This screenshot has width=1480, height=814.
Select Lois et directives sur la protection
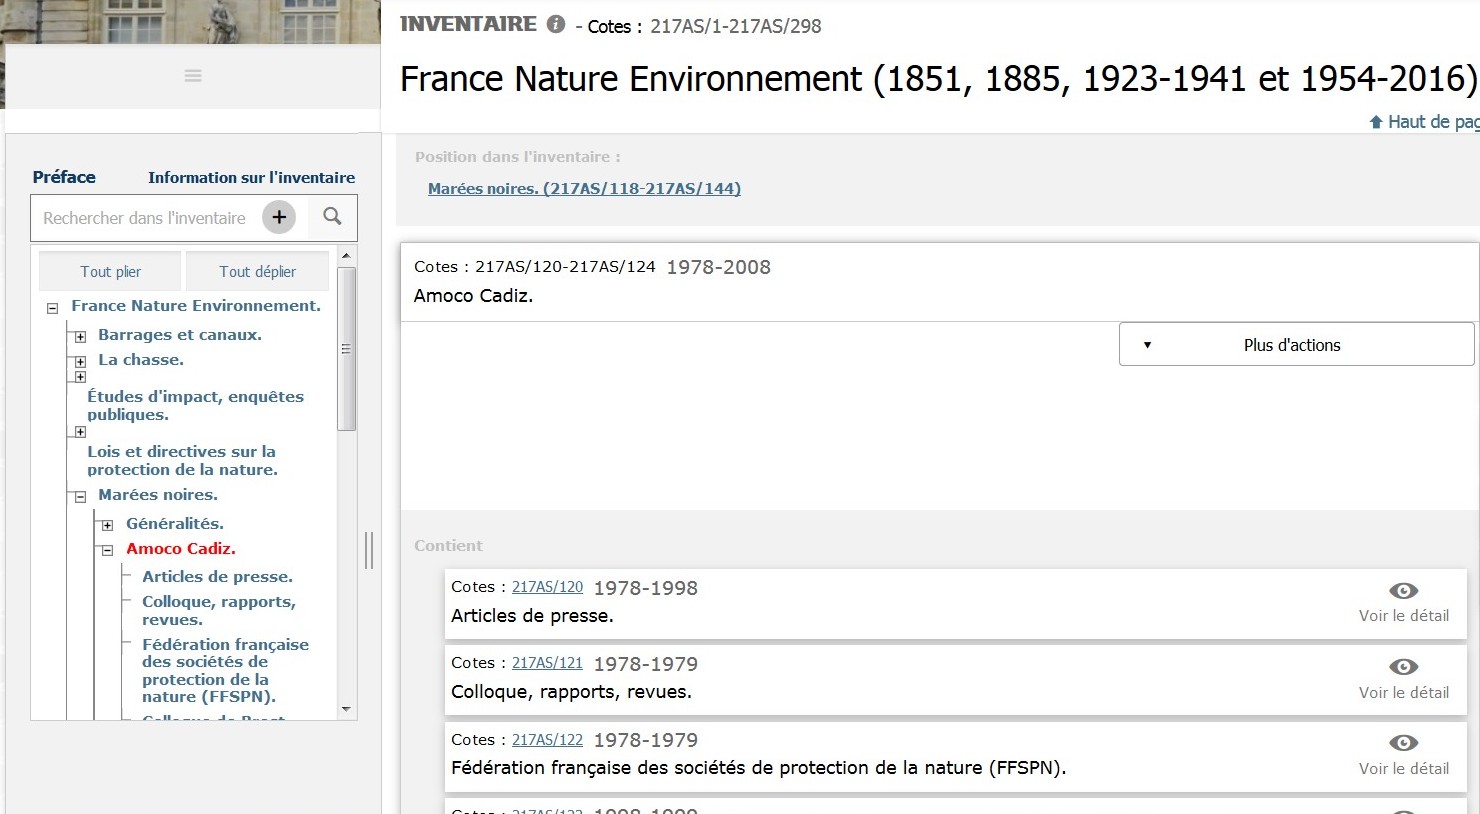(x=182, y=460)
